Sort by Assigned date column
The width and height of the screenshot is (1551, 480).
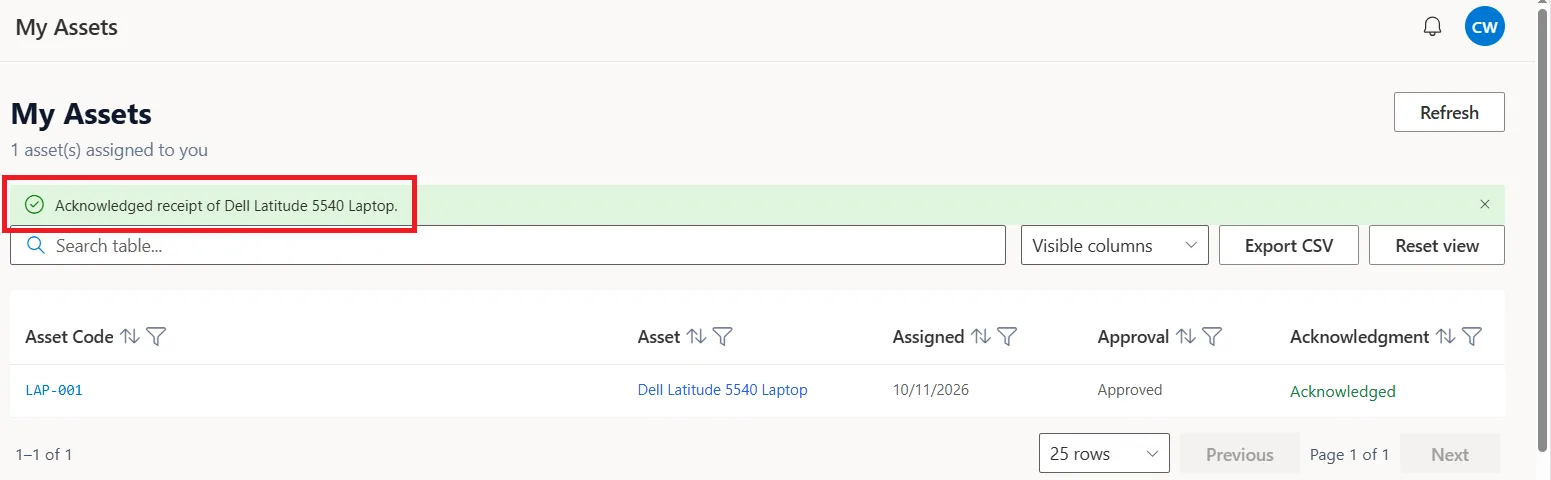point(981,337)
